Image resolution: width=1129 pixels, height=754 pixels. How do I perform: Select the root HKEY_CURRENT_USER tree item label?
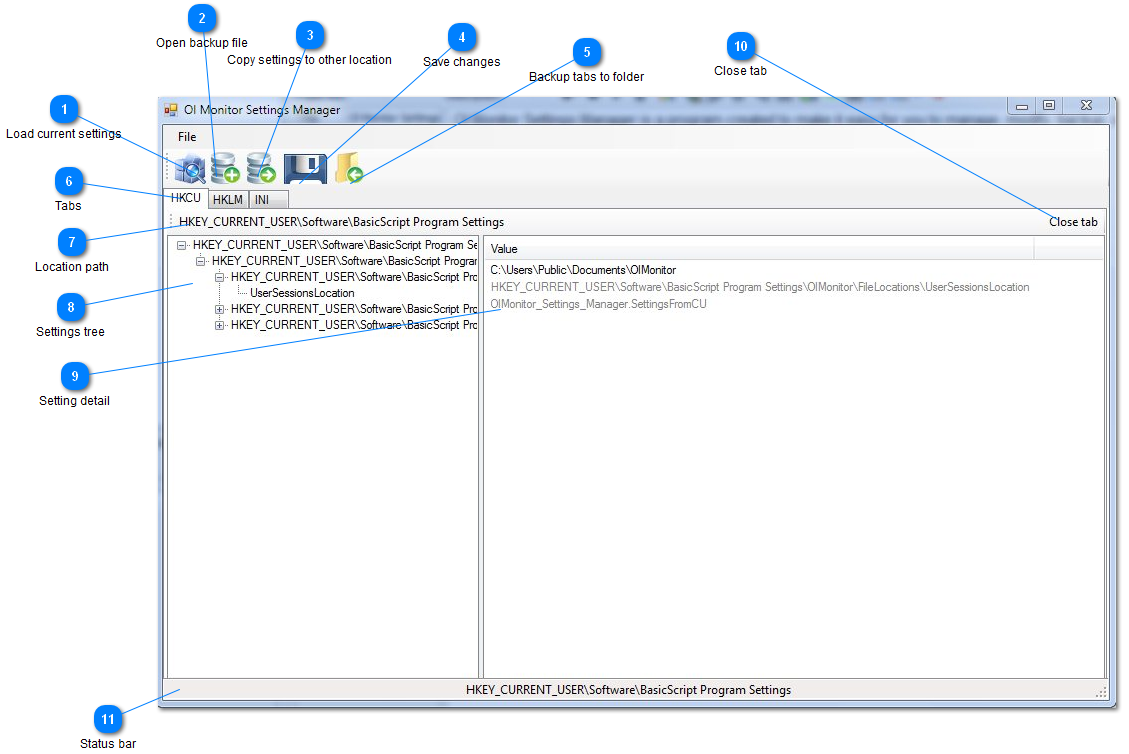click(x=335, y=245)
